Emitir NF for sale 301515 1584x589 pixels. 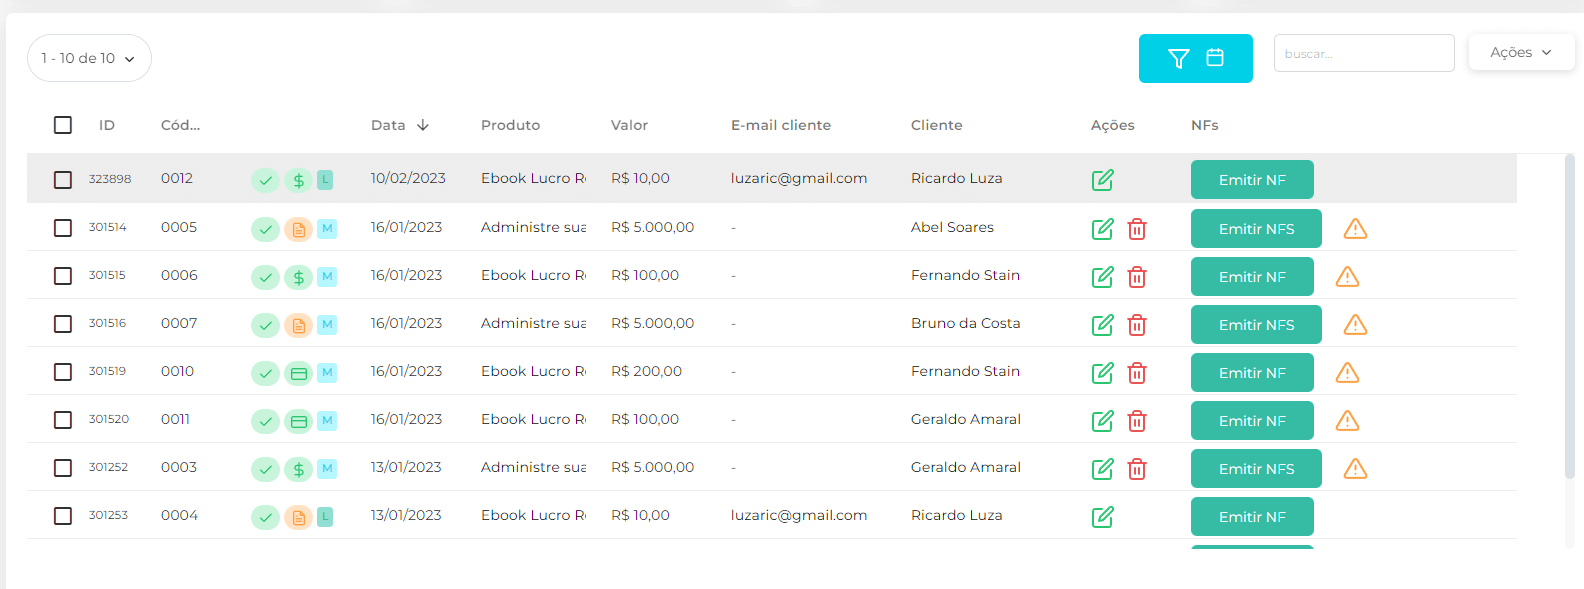pos(1252,277)
